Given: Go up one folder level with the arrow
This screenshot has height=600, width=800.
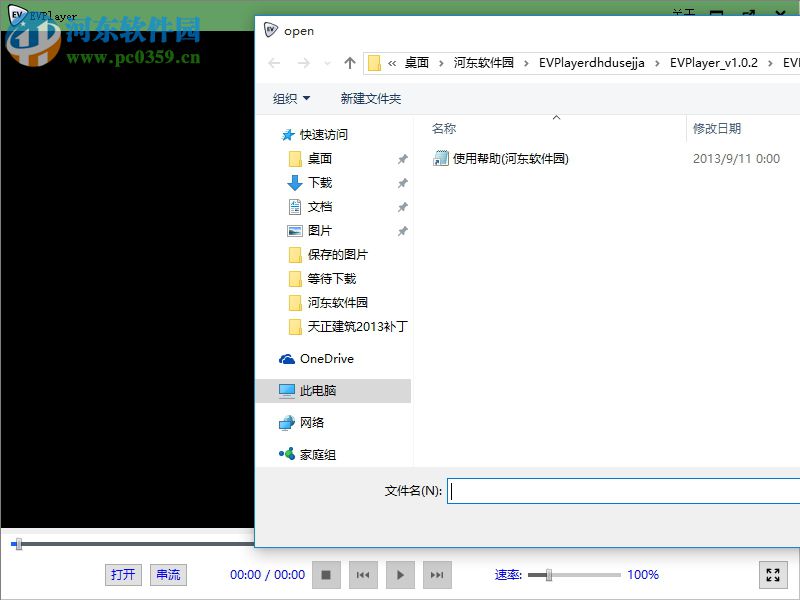Looking at the screenshot, I should (x=349, y=62).
